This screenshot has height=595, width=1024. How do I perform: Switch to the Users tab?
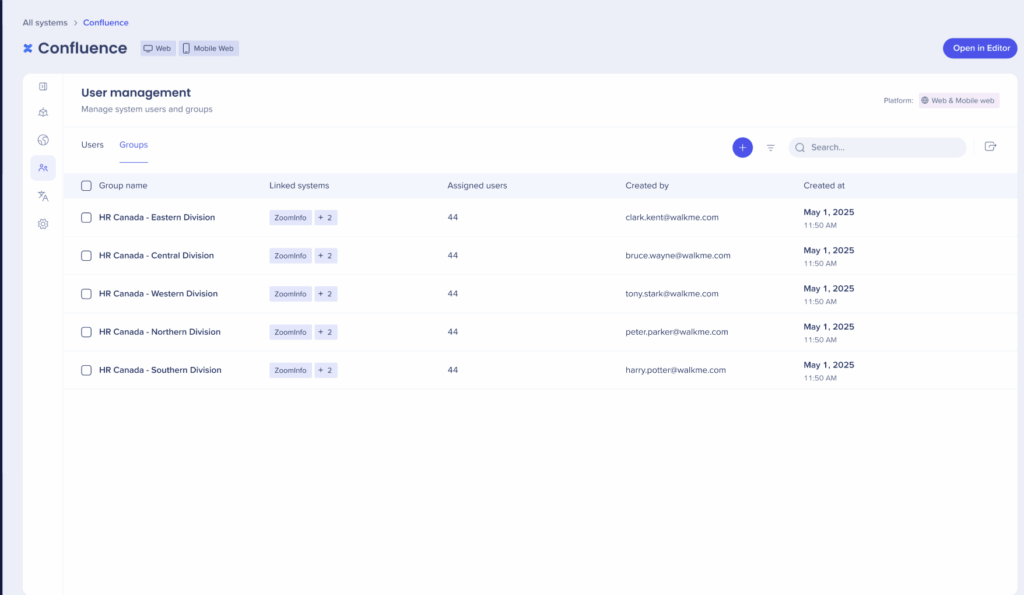point(92,145)
